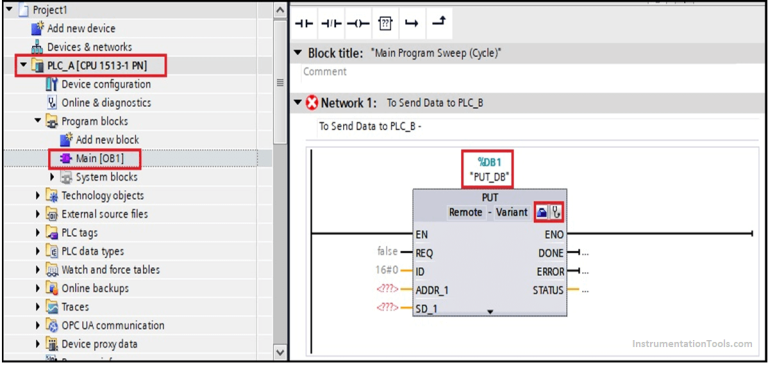
Task: Click the Online & diagnostics icon
Action: point(52,103)
